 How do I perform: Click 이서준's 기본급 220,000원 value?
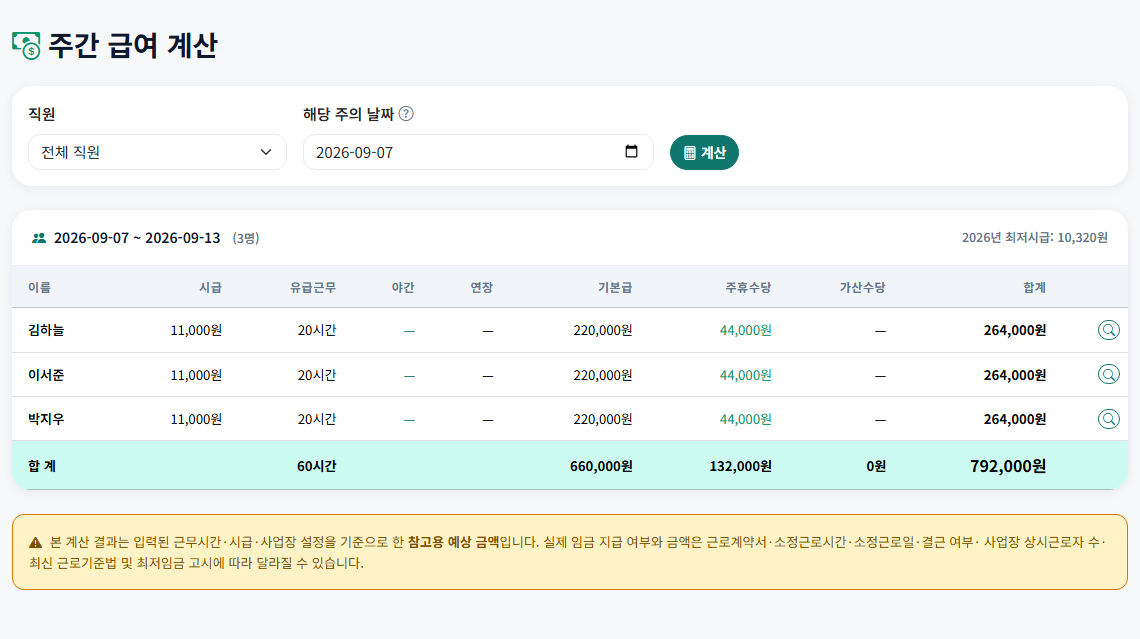[x=602, y=375]
